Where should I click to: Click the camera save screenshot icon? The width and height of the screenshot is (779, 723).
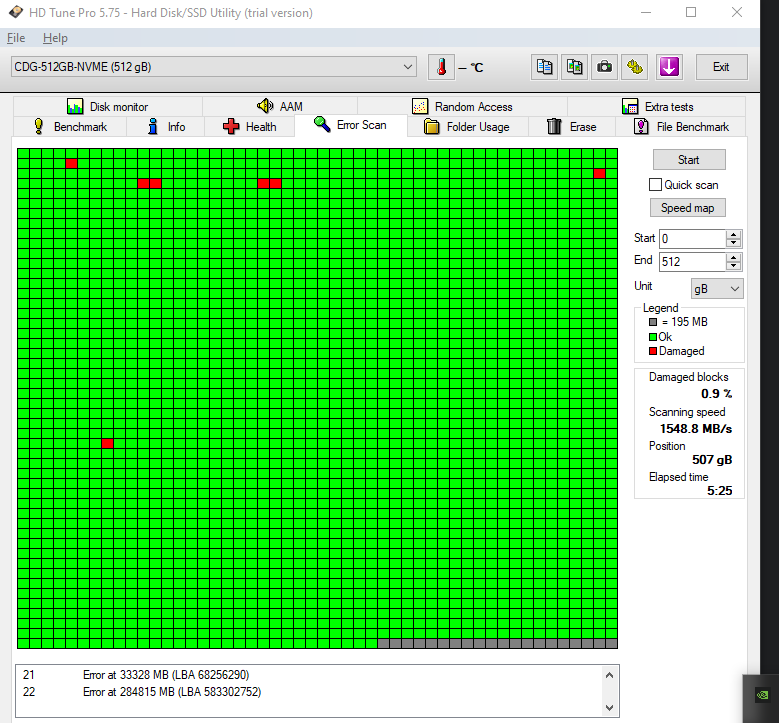pyautogui.click(x=604, y=67)
